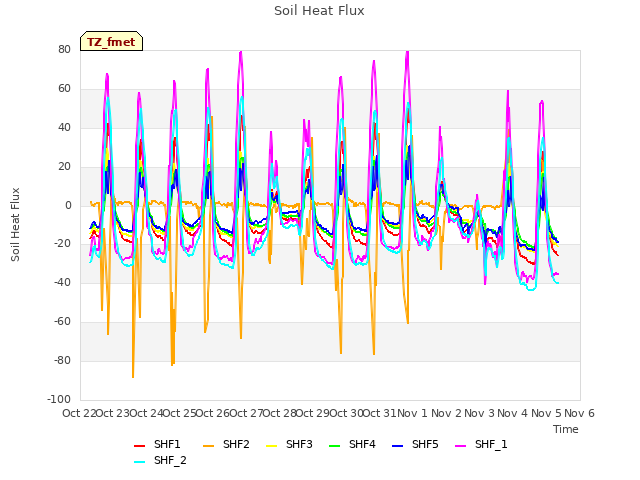Select the SHF3 legend label

pos(299,444)
